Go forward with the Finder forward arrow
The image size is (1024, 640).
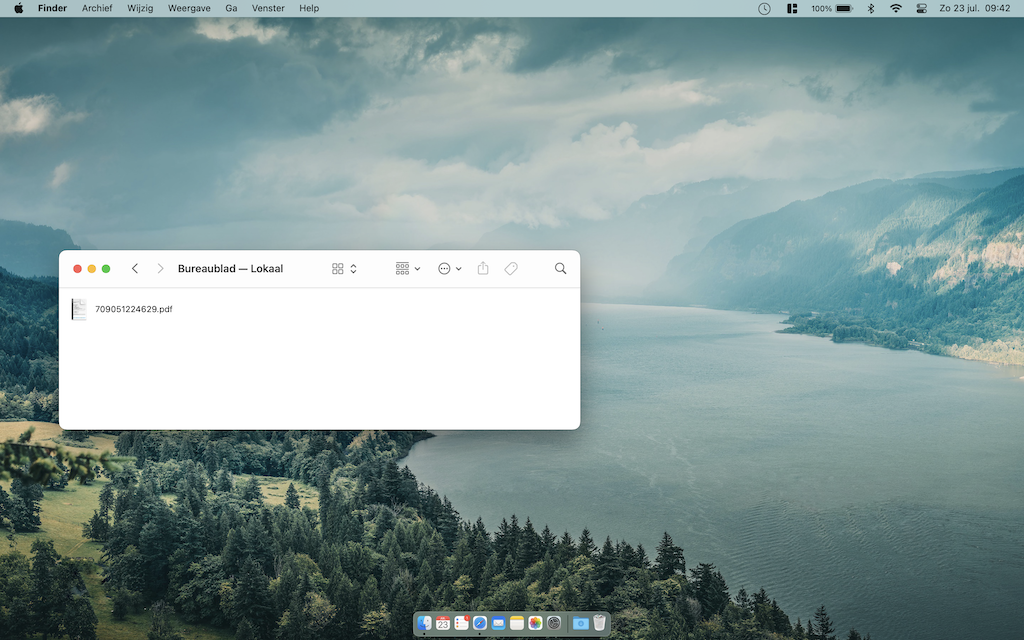tap(160, 268)
